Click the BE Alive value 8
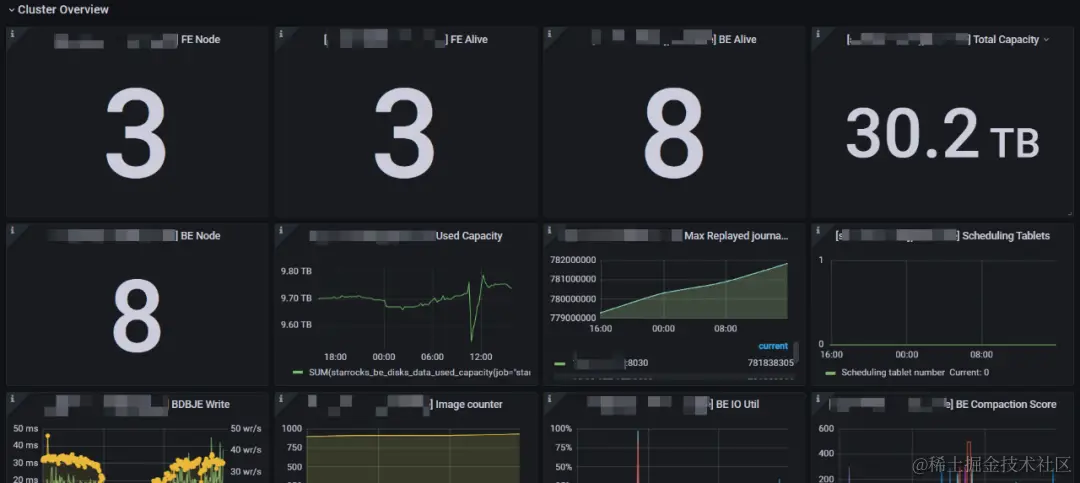 pos(674,133)
